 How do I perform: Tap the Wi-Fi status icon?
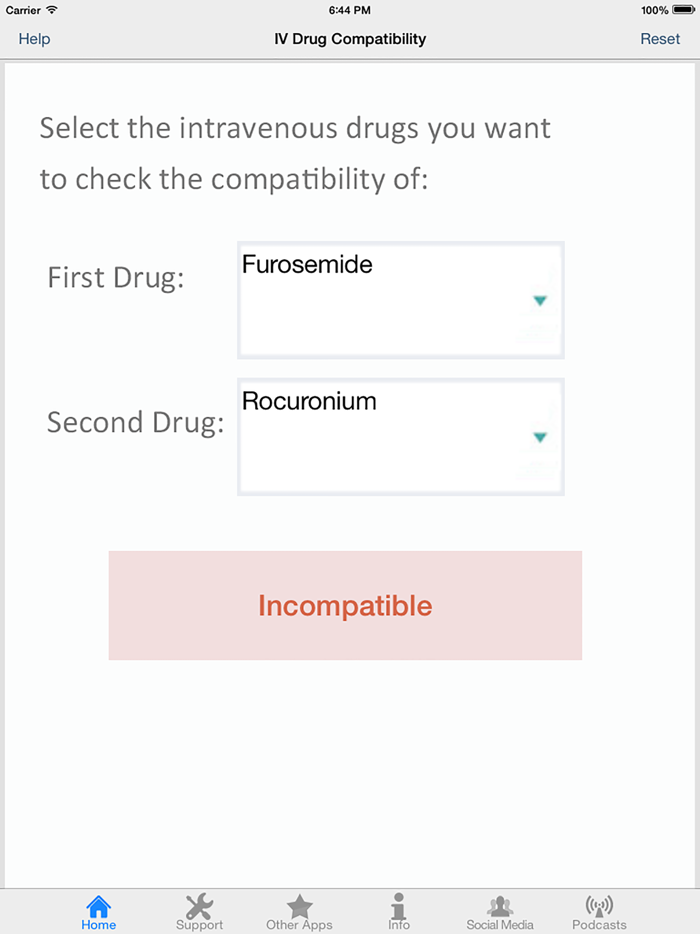52,10
